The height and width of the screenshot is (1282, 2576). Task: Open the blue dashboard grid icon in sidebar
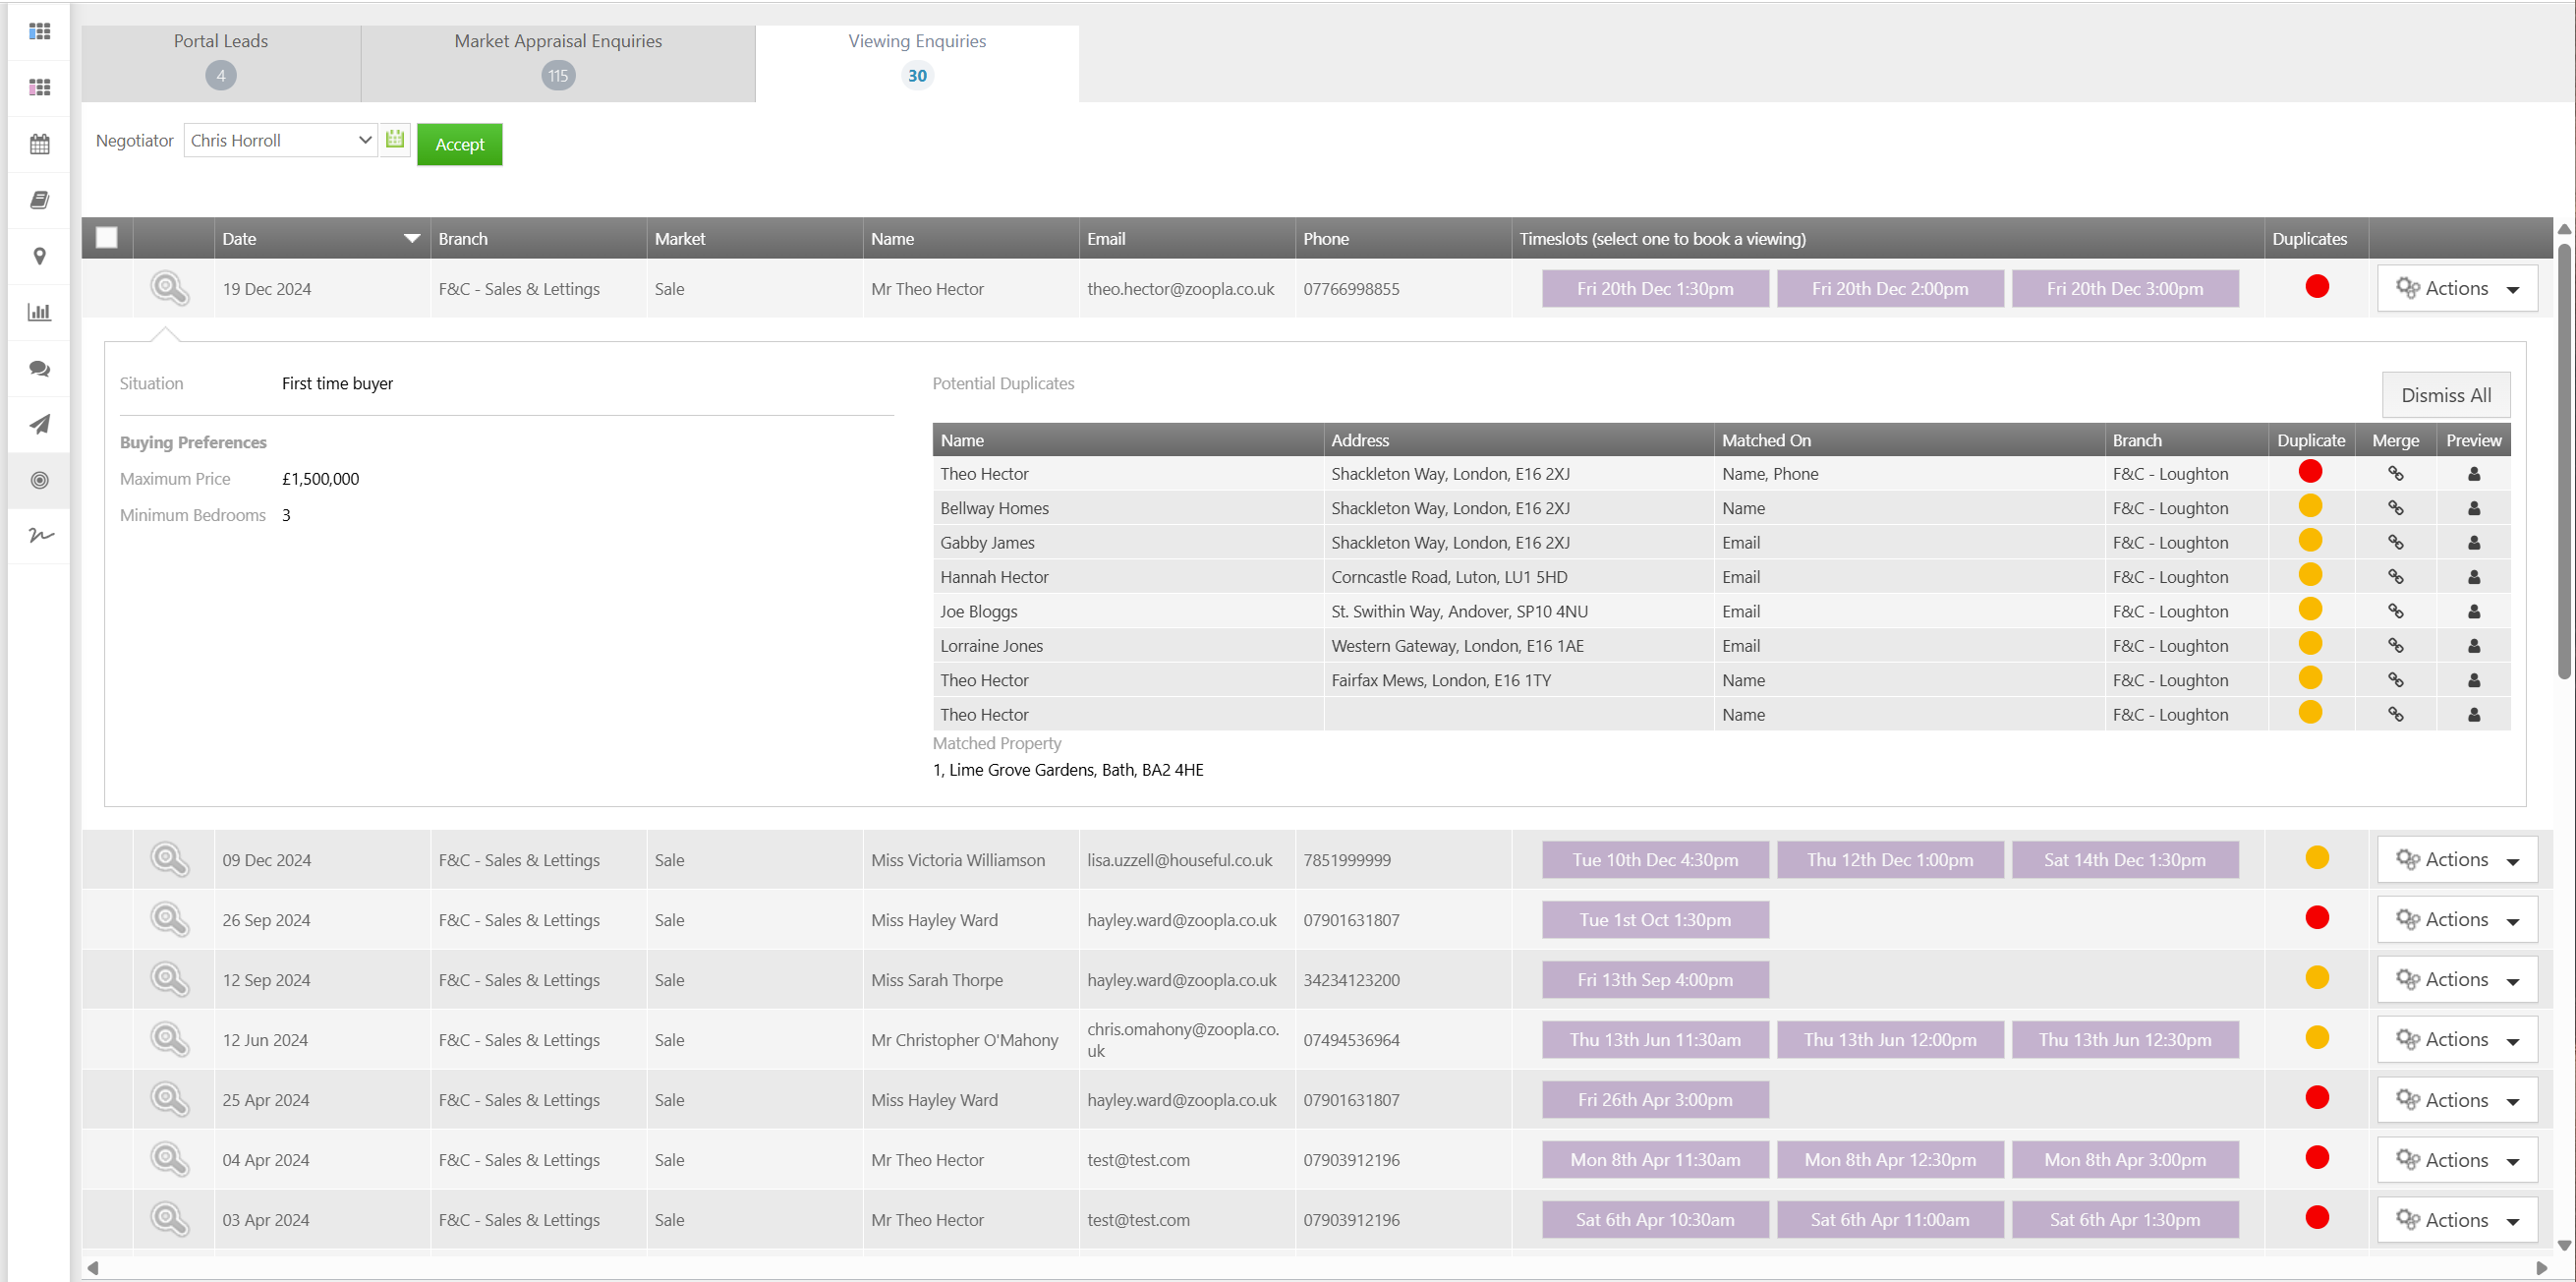[x=40, y=32]
